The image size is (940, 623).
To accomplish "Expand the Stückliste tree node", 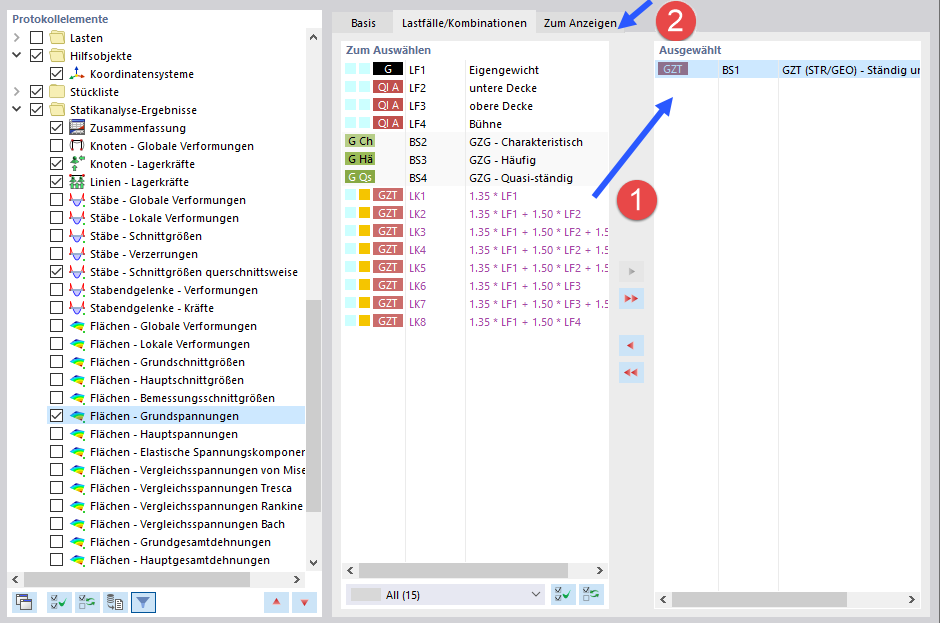I will tap(17, 92).
